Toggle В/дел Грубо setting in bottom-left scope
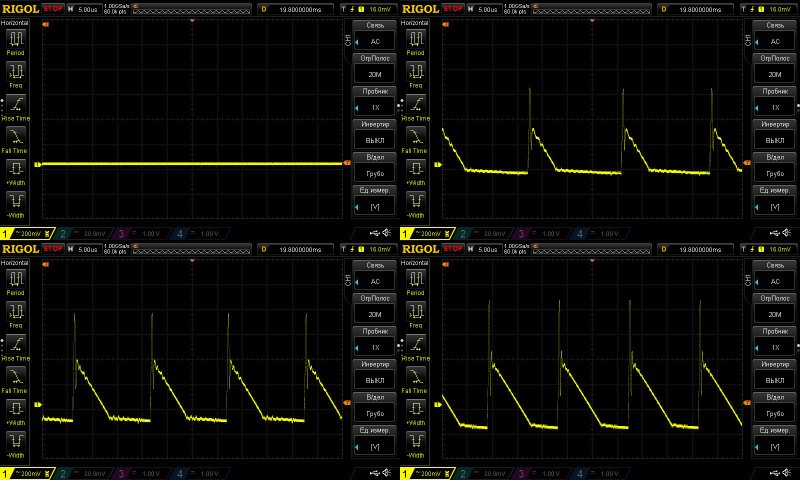Screen dimensions: 800x480 [375, 408]
